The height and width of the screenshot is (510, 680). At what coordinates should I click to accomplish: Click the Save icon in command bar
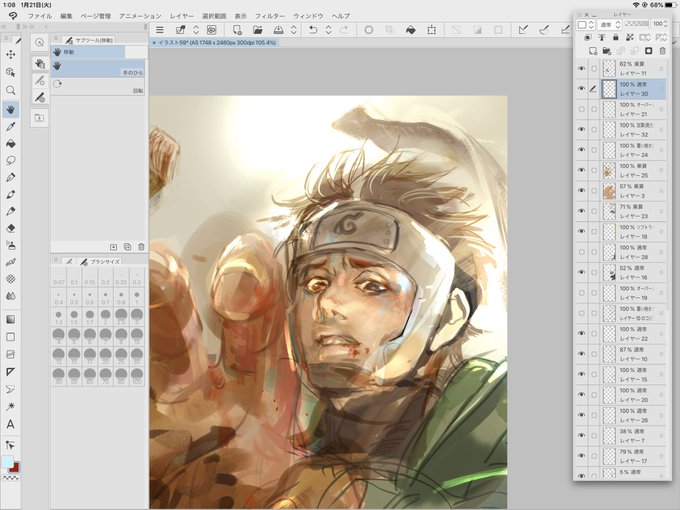point(278,30)
